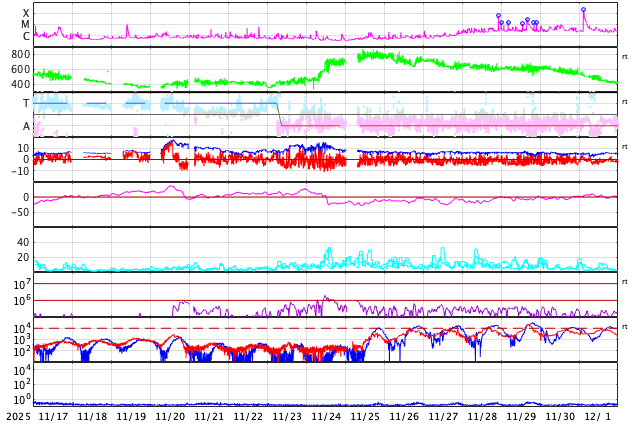Click the X flare class axis label

[x=26, y=14]
